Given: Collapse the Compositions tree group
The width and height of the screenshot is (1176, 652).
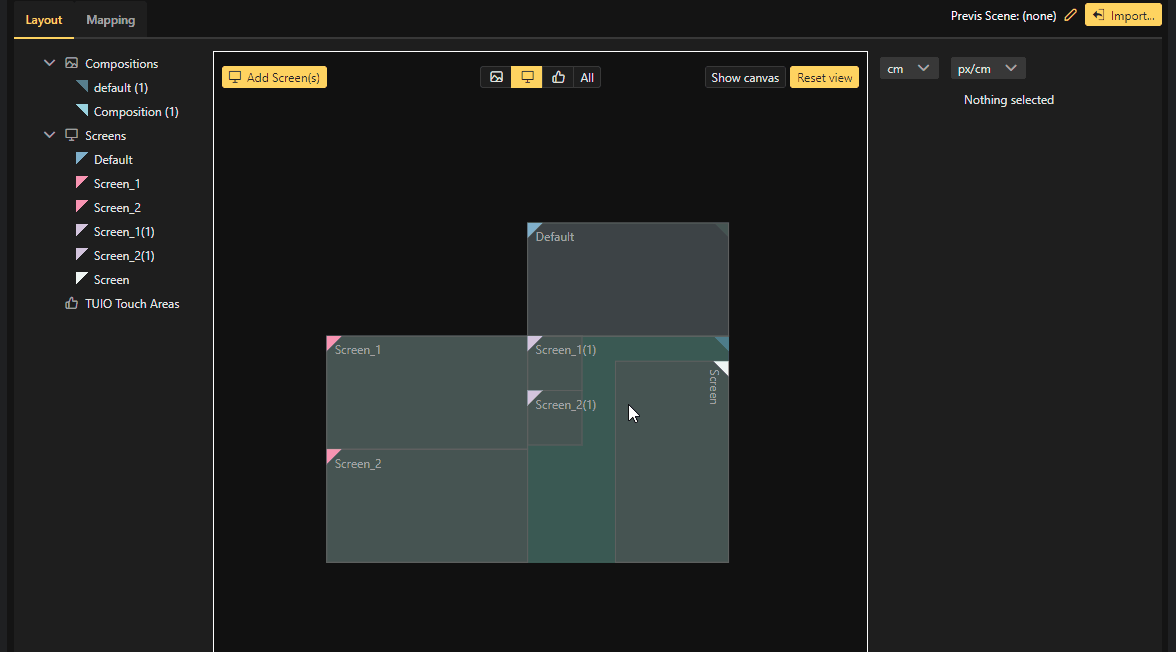Looking at the screenshot, I should click(49, 63).
